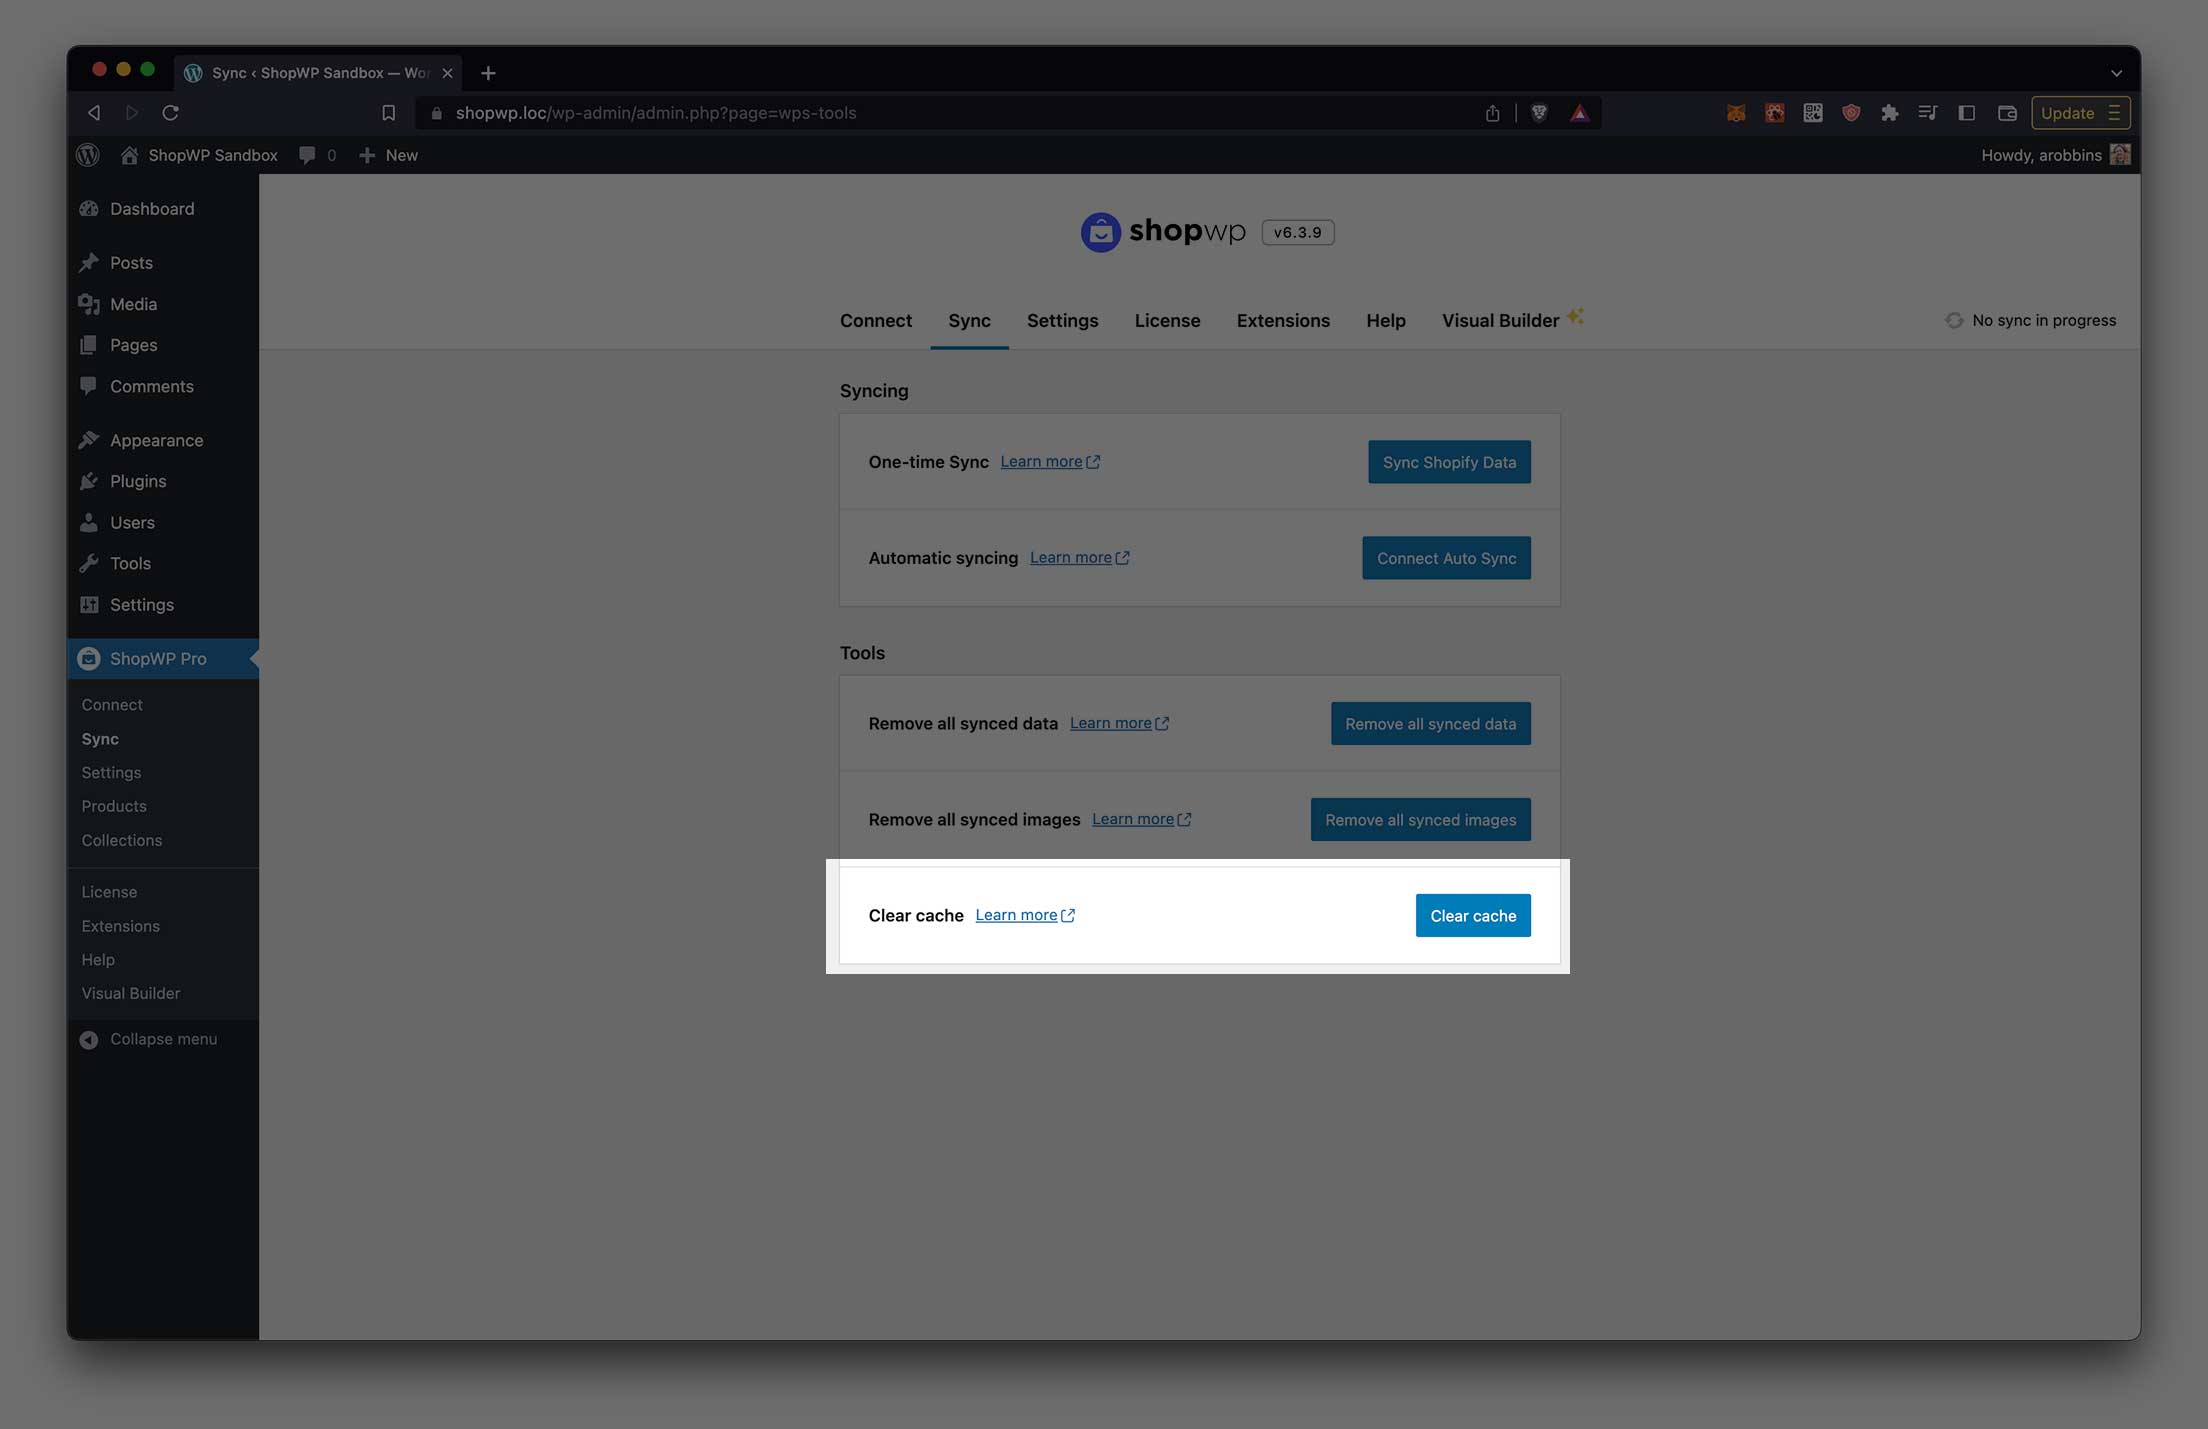The height and width of the screenshot is (1429, 2208).
Task: Click the Dashboard menu icon
Action: tap(89, 208)
